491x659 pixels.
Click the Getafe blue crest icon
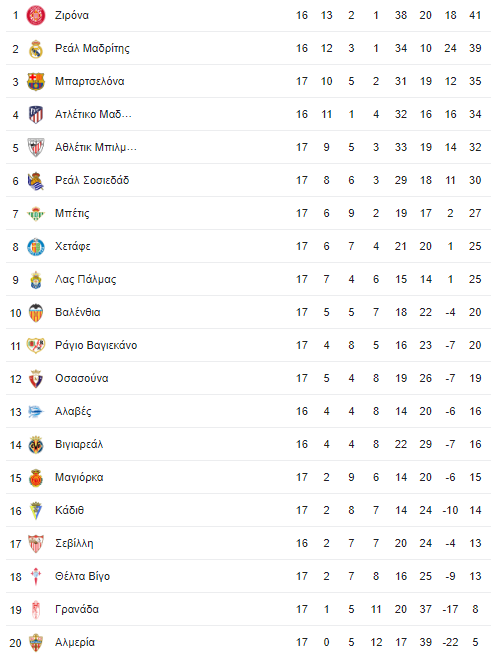(36, 247)
